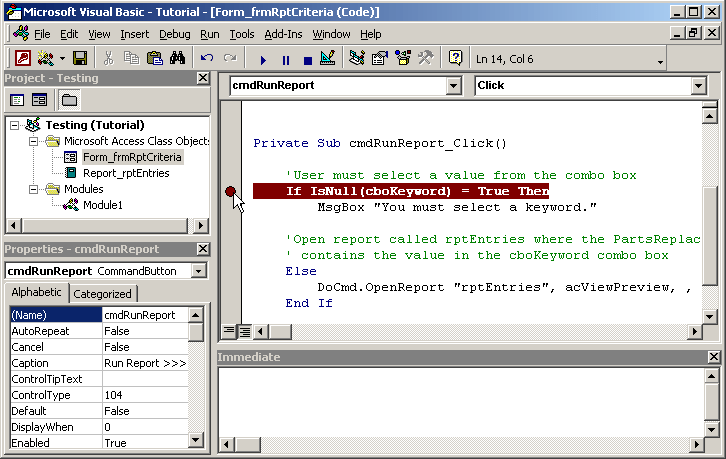The height and width of the screenshot is (459, 726).
Task: Click the Undo arrow icon
Action: (207, 58)
